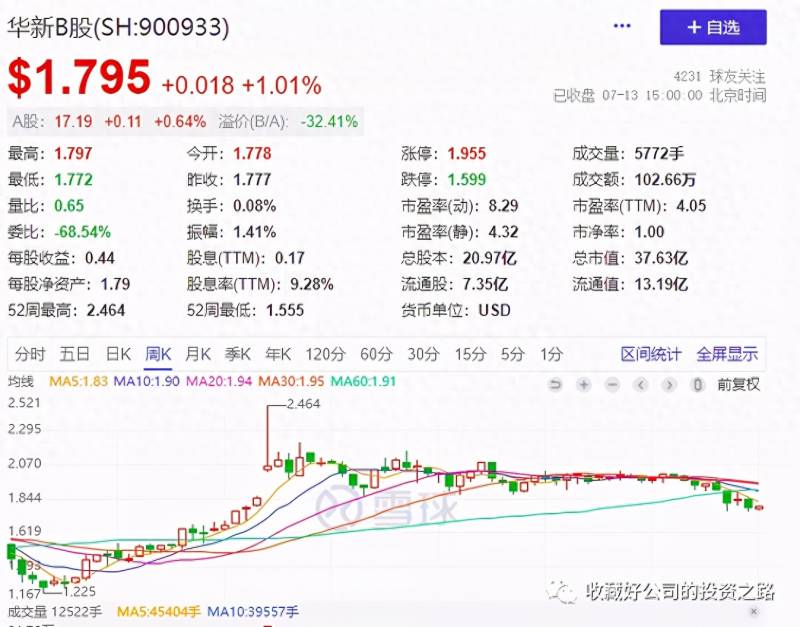Screen dimensions: 800x627
Task: Switch to the 120分 chart tab
Action: click(x=326, y=354)
